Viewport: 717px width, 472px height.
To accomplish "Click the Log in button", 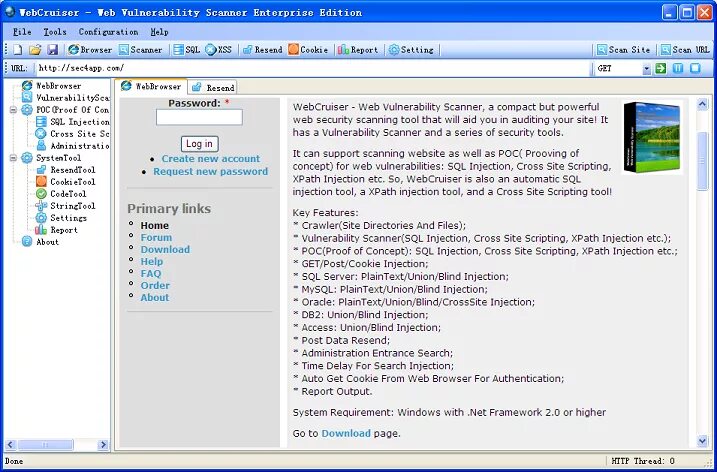I will (199, 144).
